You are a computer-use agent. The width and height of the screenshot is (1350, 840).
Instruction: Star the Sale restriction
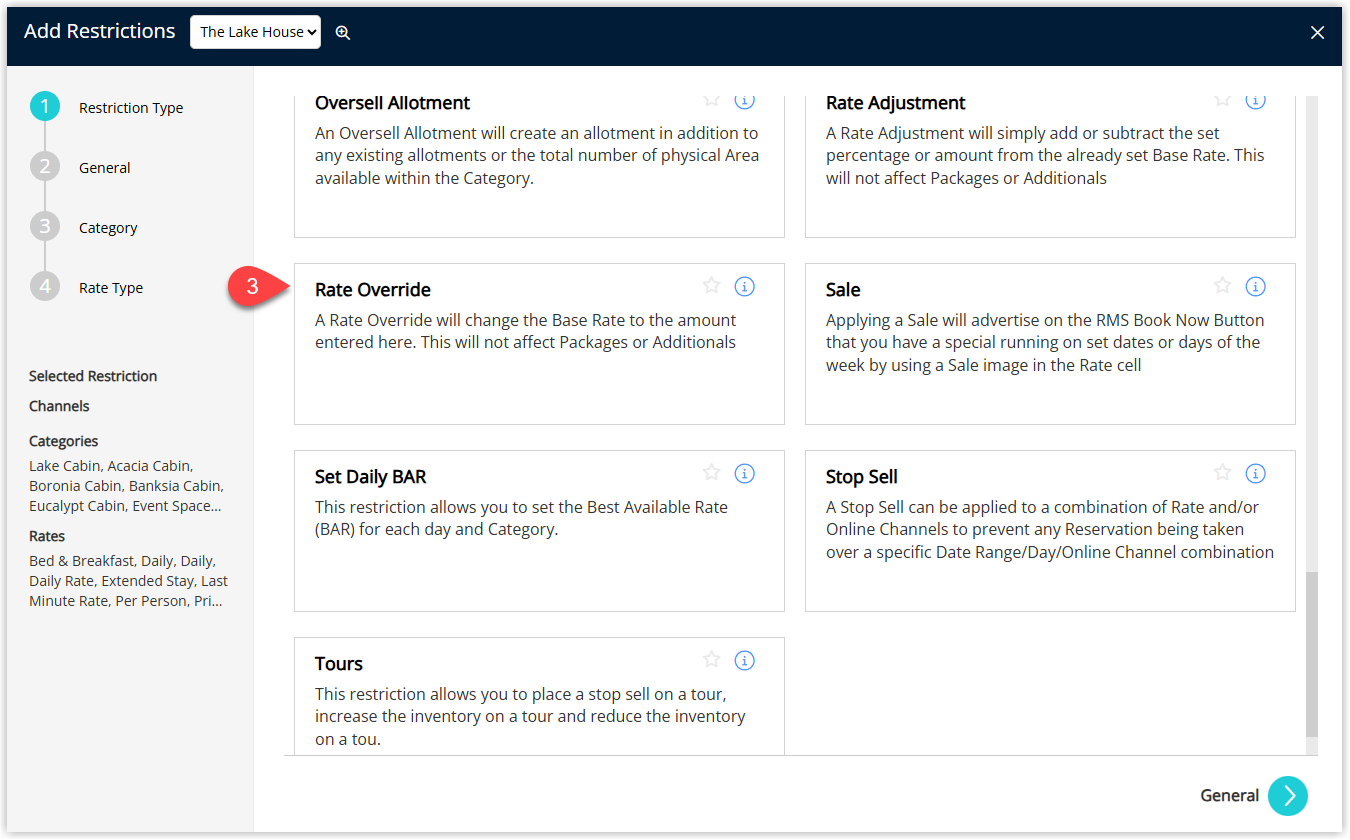coord(1223,286)
